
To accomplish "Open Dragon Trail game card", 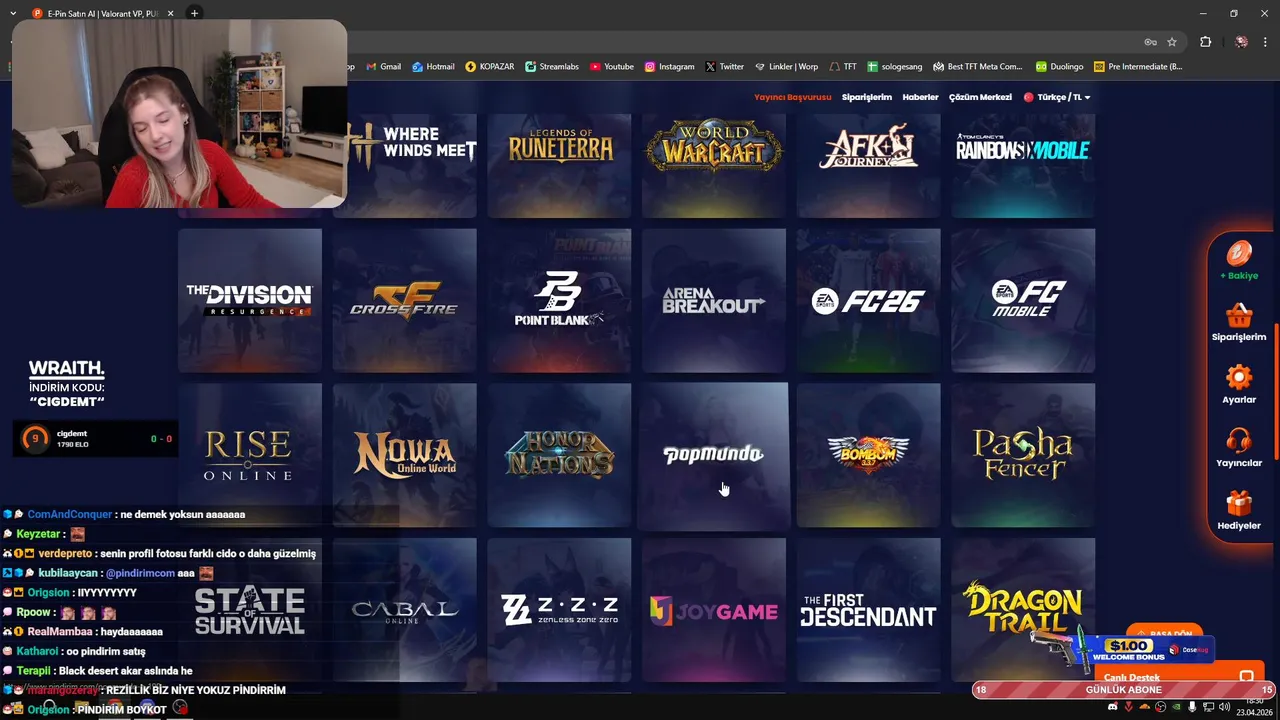I will point(1024,610).
